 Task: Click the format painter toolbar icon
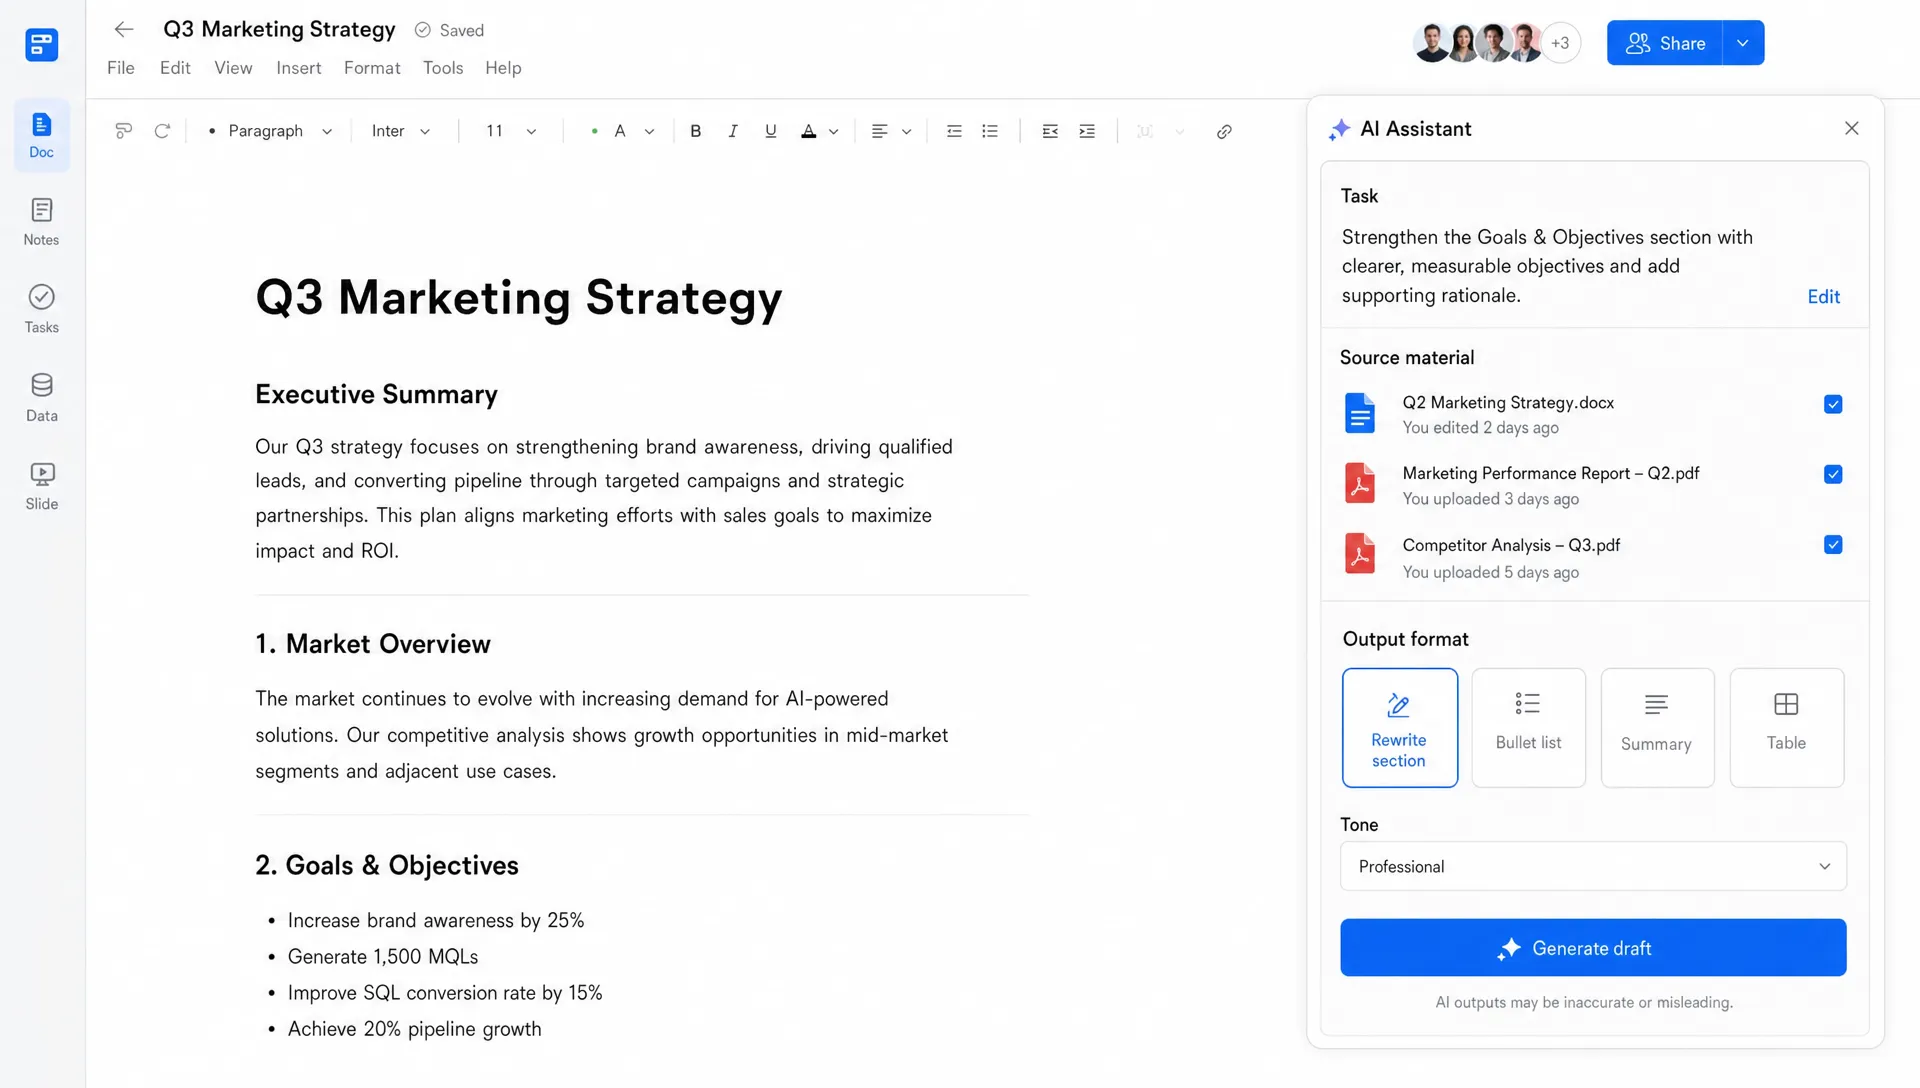[123, 131]
